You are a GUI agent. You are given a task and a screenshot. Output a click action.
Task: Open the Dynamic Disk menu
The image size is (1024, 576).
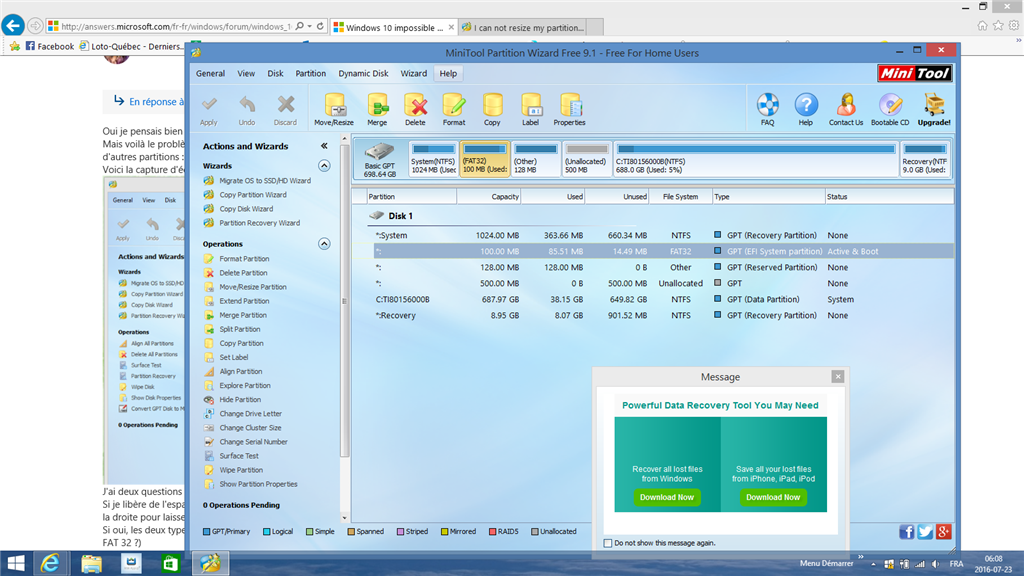click(363, 73)
